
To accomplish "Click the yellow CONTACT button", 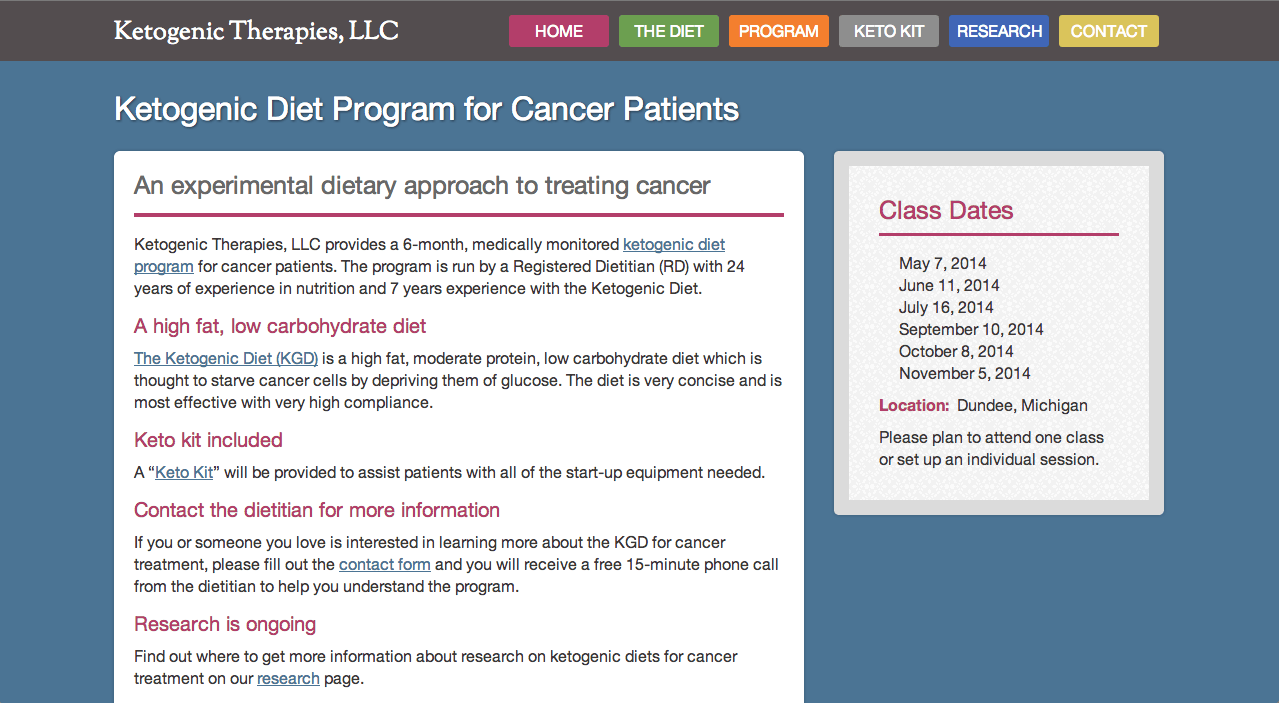I will [x=1109, y=31].
